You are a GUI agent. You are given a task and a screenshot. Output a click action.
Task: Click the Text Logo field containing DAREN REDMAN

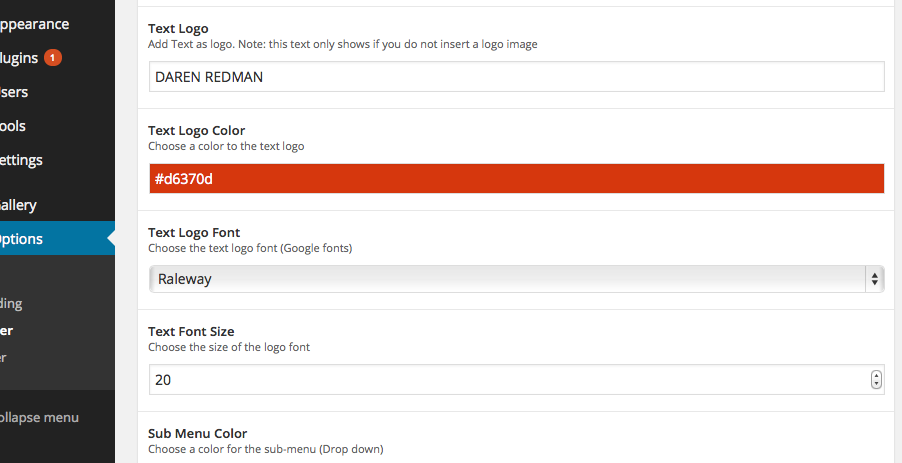point(517,76)
